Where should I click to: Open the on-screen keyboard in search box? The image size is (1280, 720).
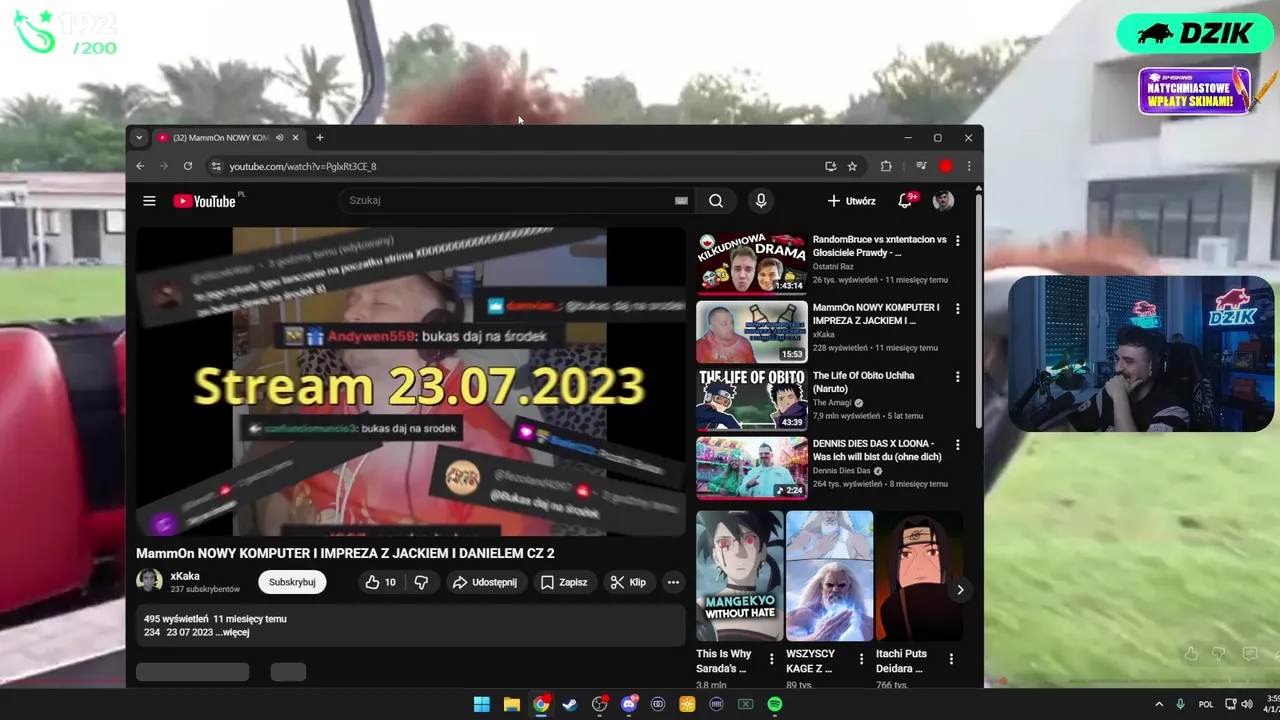[x=681, y=201]
